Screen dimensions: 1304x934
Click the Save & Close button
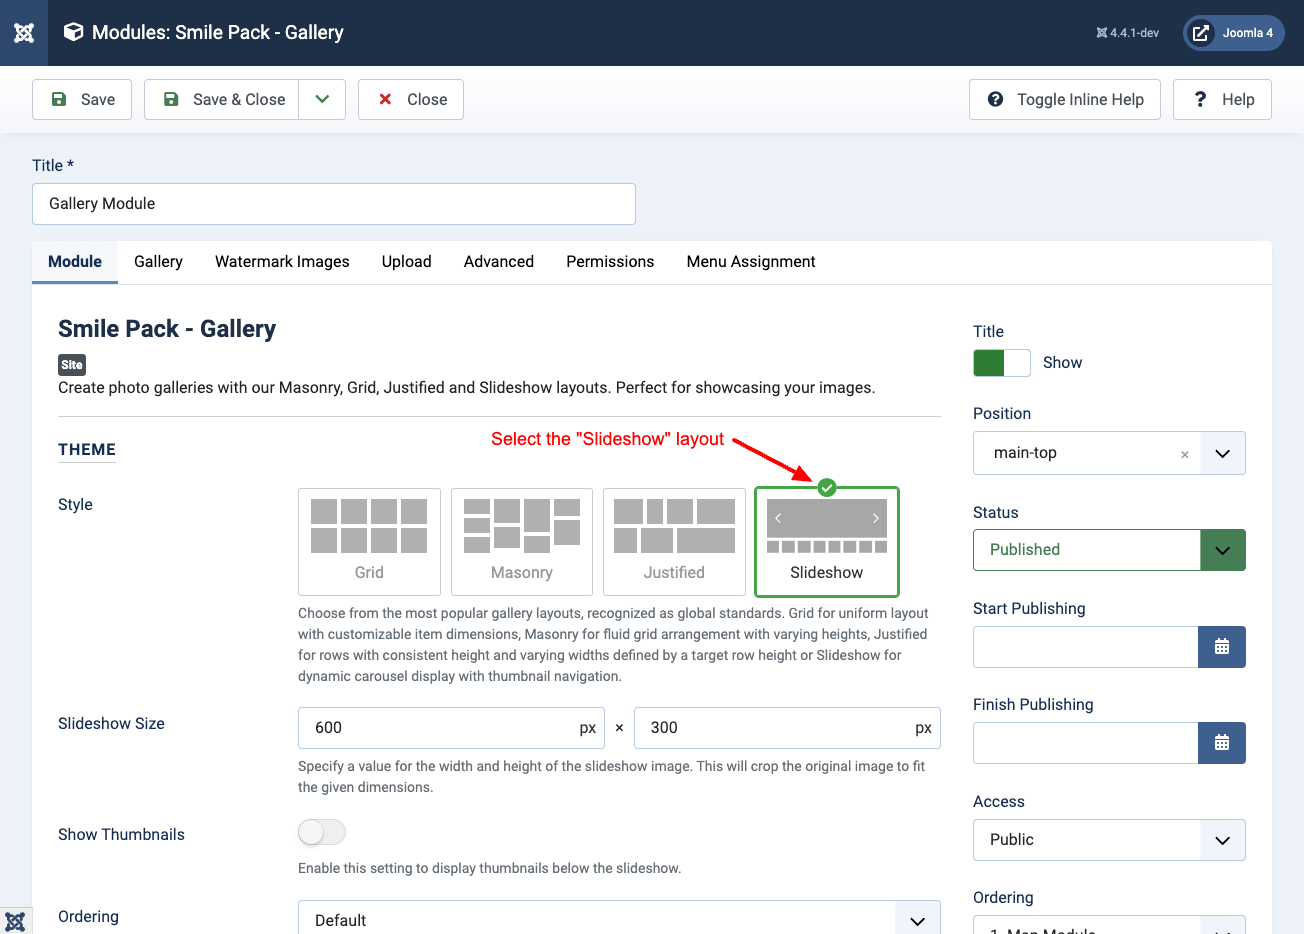coord(222,99)
